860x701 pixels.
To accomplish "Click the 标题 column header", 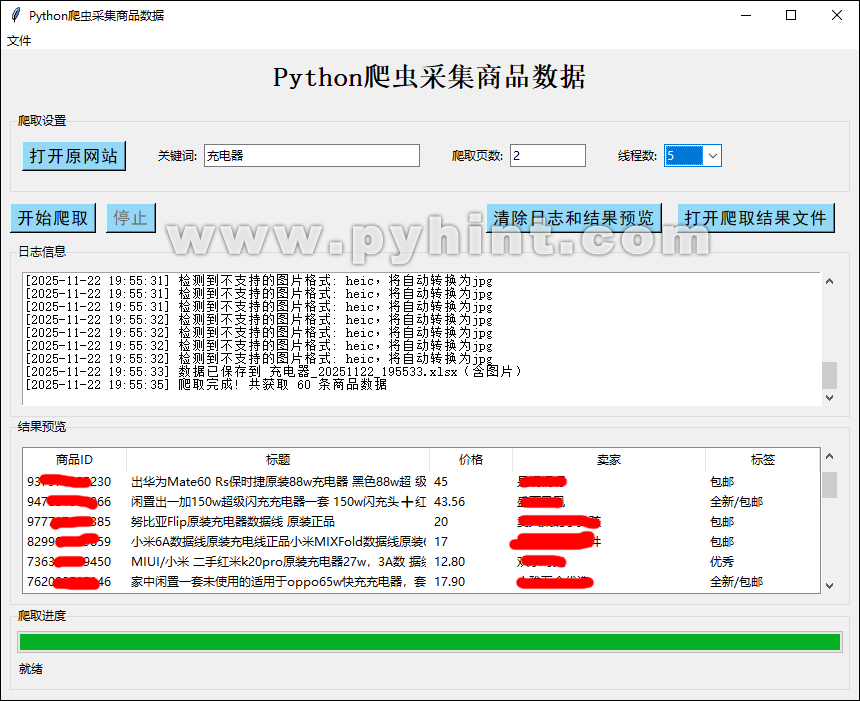I will [278, 459].
